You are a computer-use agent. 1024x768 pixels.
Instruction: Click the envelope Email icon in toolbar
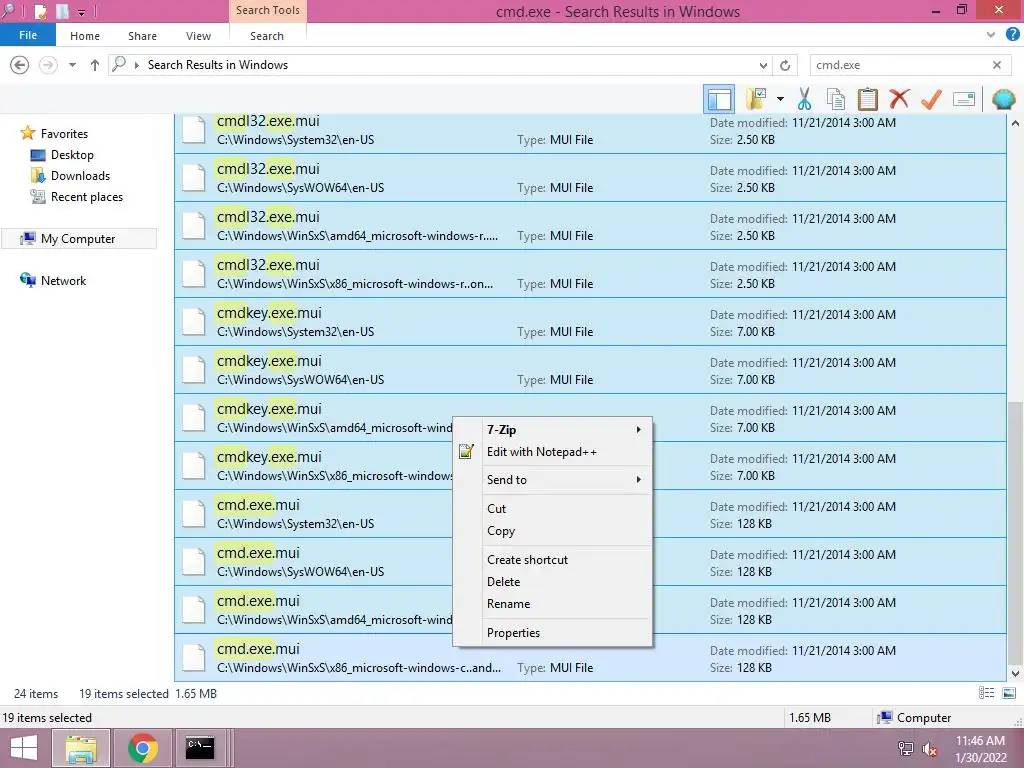(964, 99)
